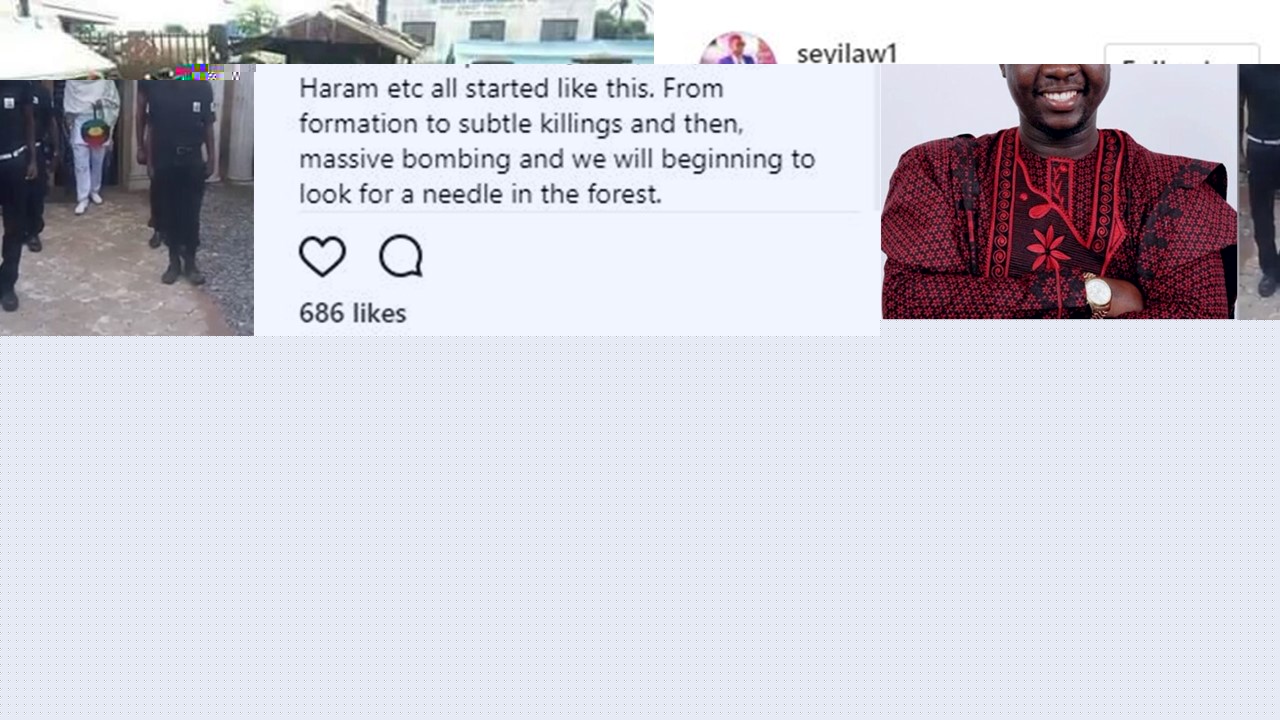The width and height of the screenshot is (1280, 720).
Task: Click the partially visible Follow button
Action: point(1181,55)
